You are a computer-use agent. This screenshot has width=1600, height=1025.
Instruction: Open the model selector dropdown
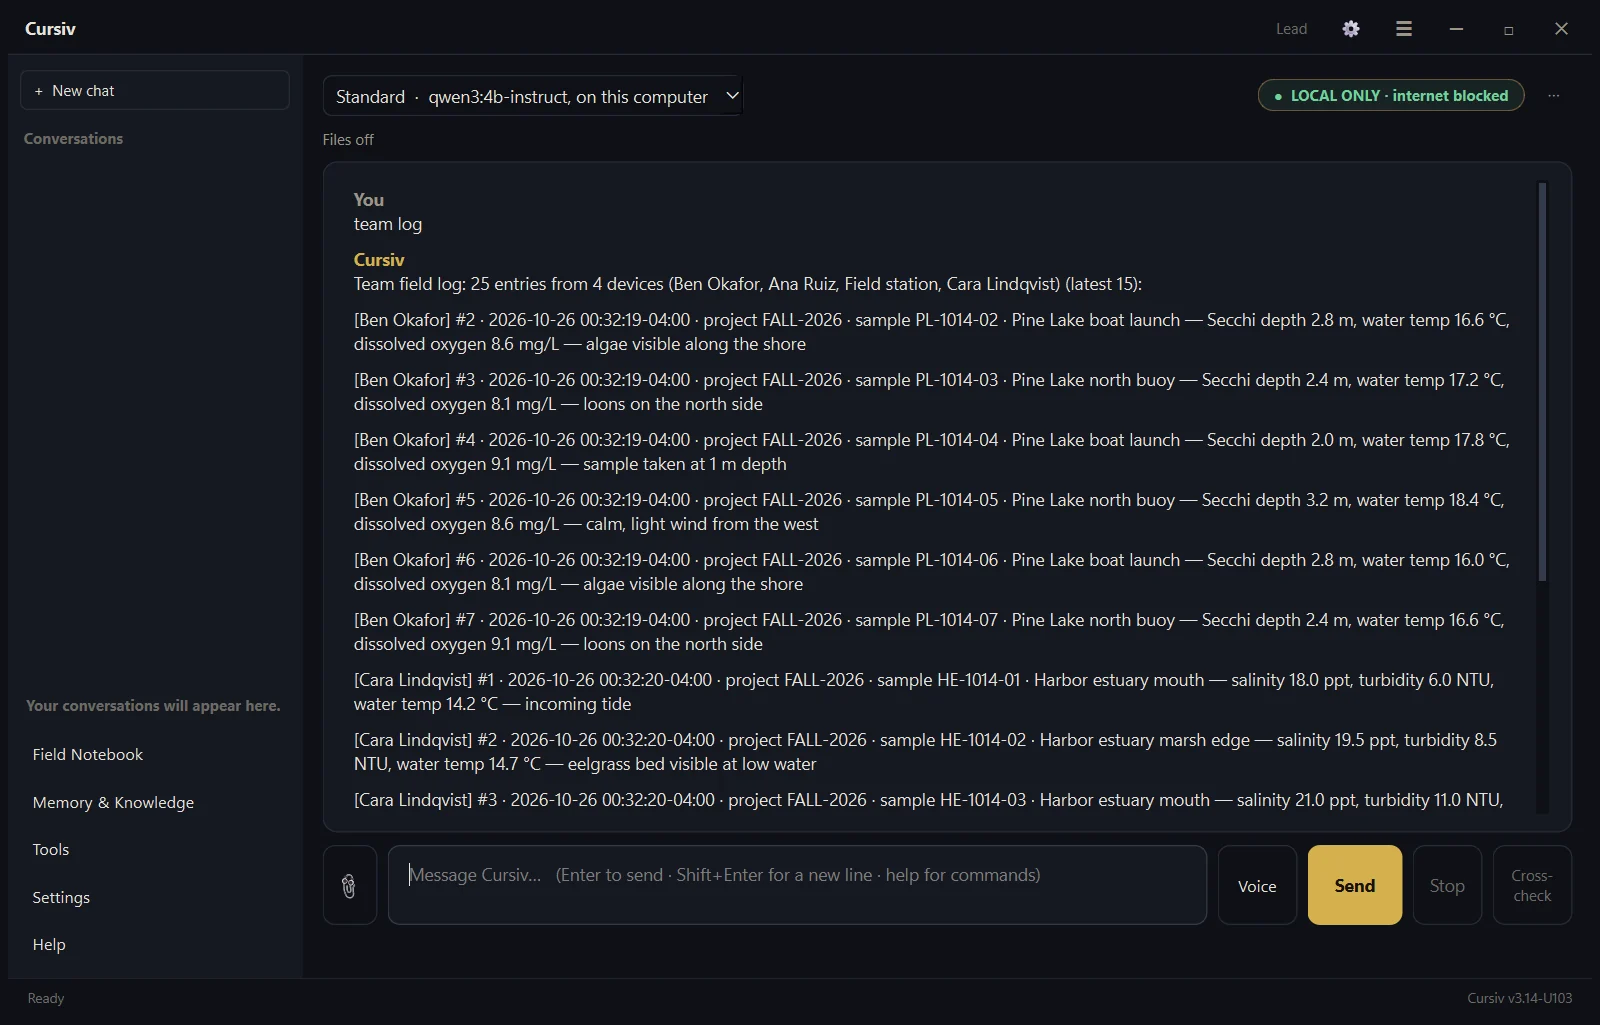point(532,96)
